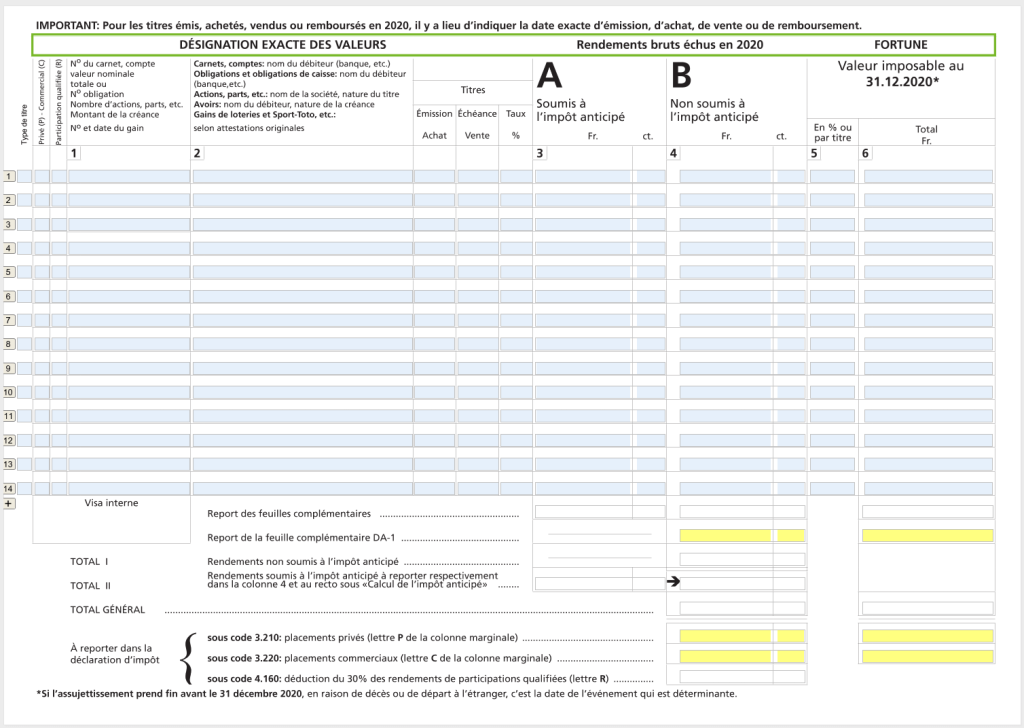Click row 13 Taux % field
Screen dimensions: 1024x728
pos(516,464)
